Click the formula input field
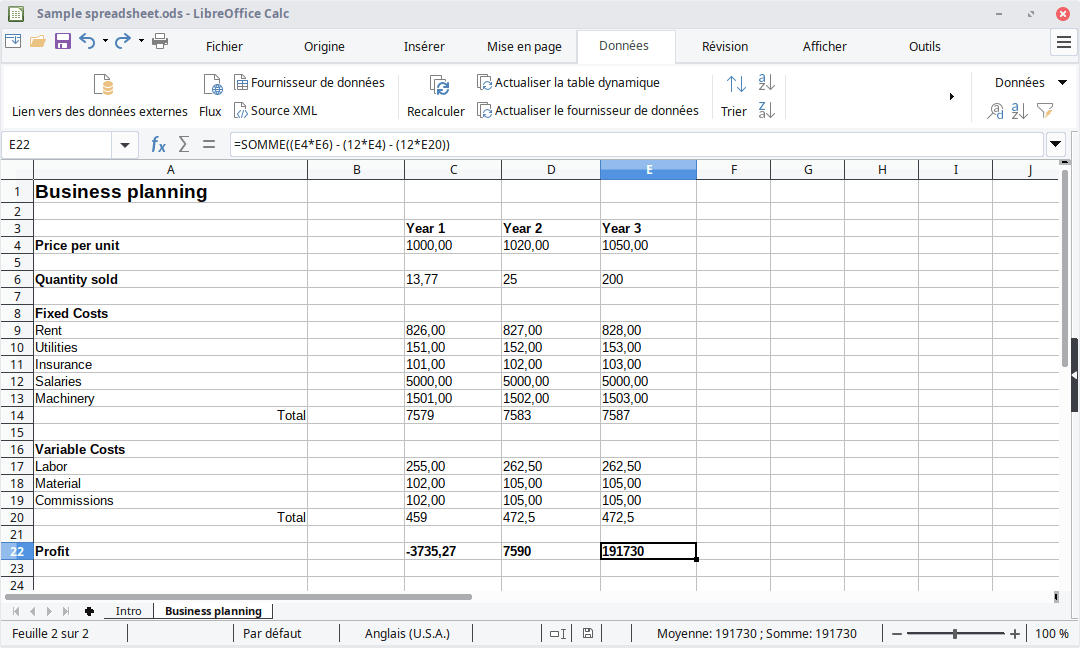Image resolution: width=1080 pixels, height=648 pixels. click(x=636, y=145)
